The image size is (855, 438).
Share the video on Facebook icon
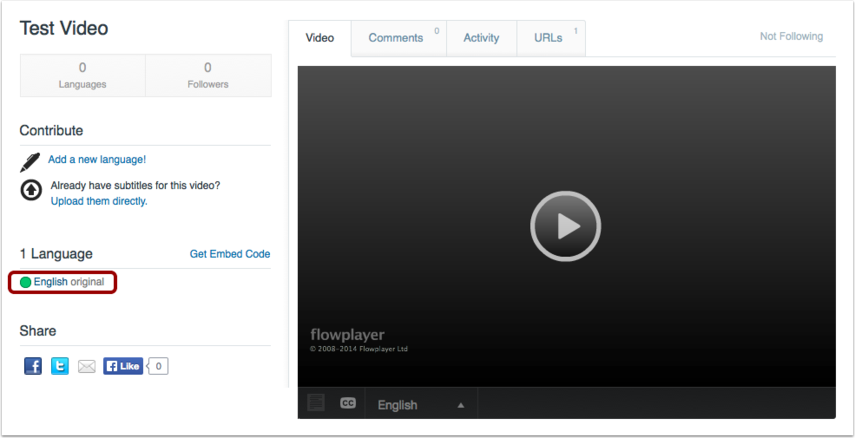(x=33, y=366)
